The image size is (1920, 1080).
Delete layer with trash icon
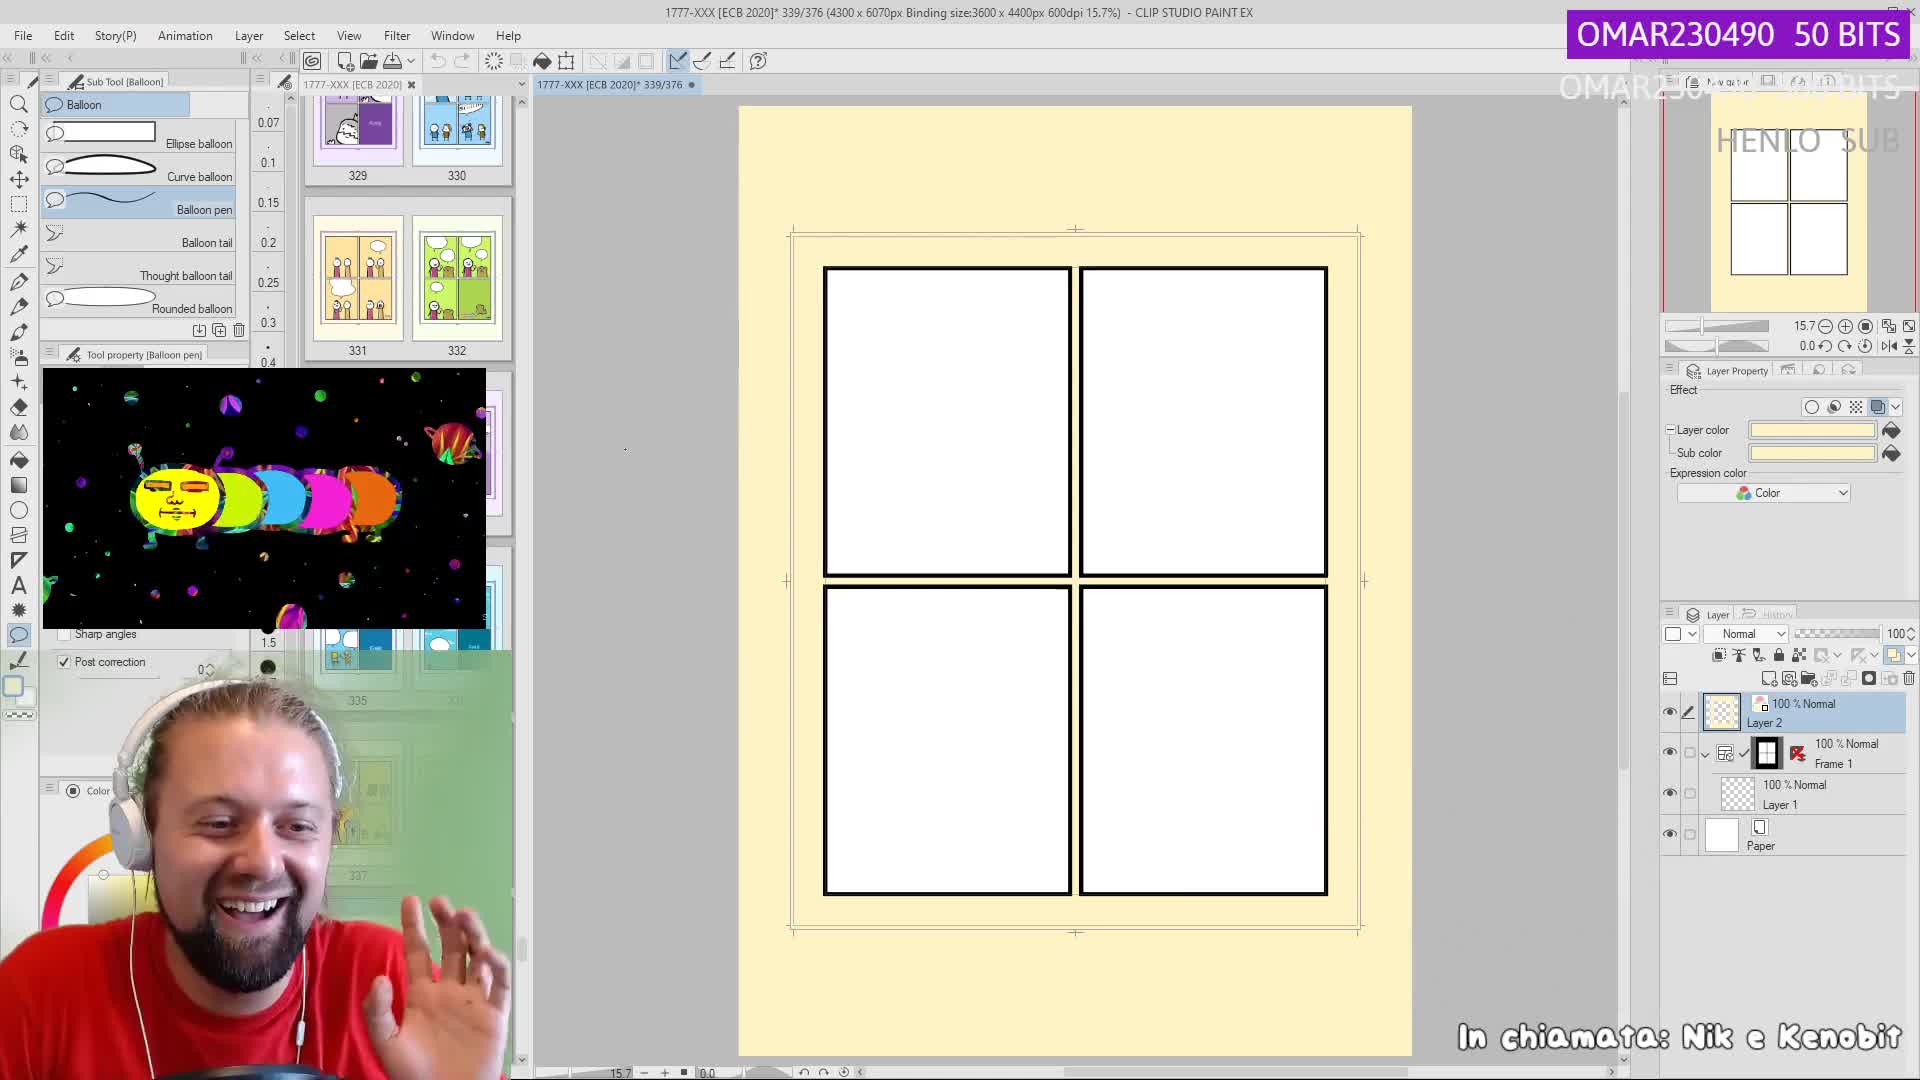(1908, 678)
